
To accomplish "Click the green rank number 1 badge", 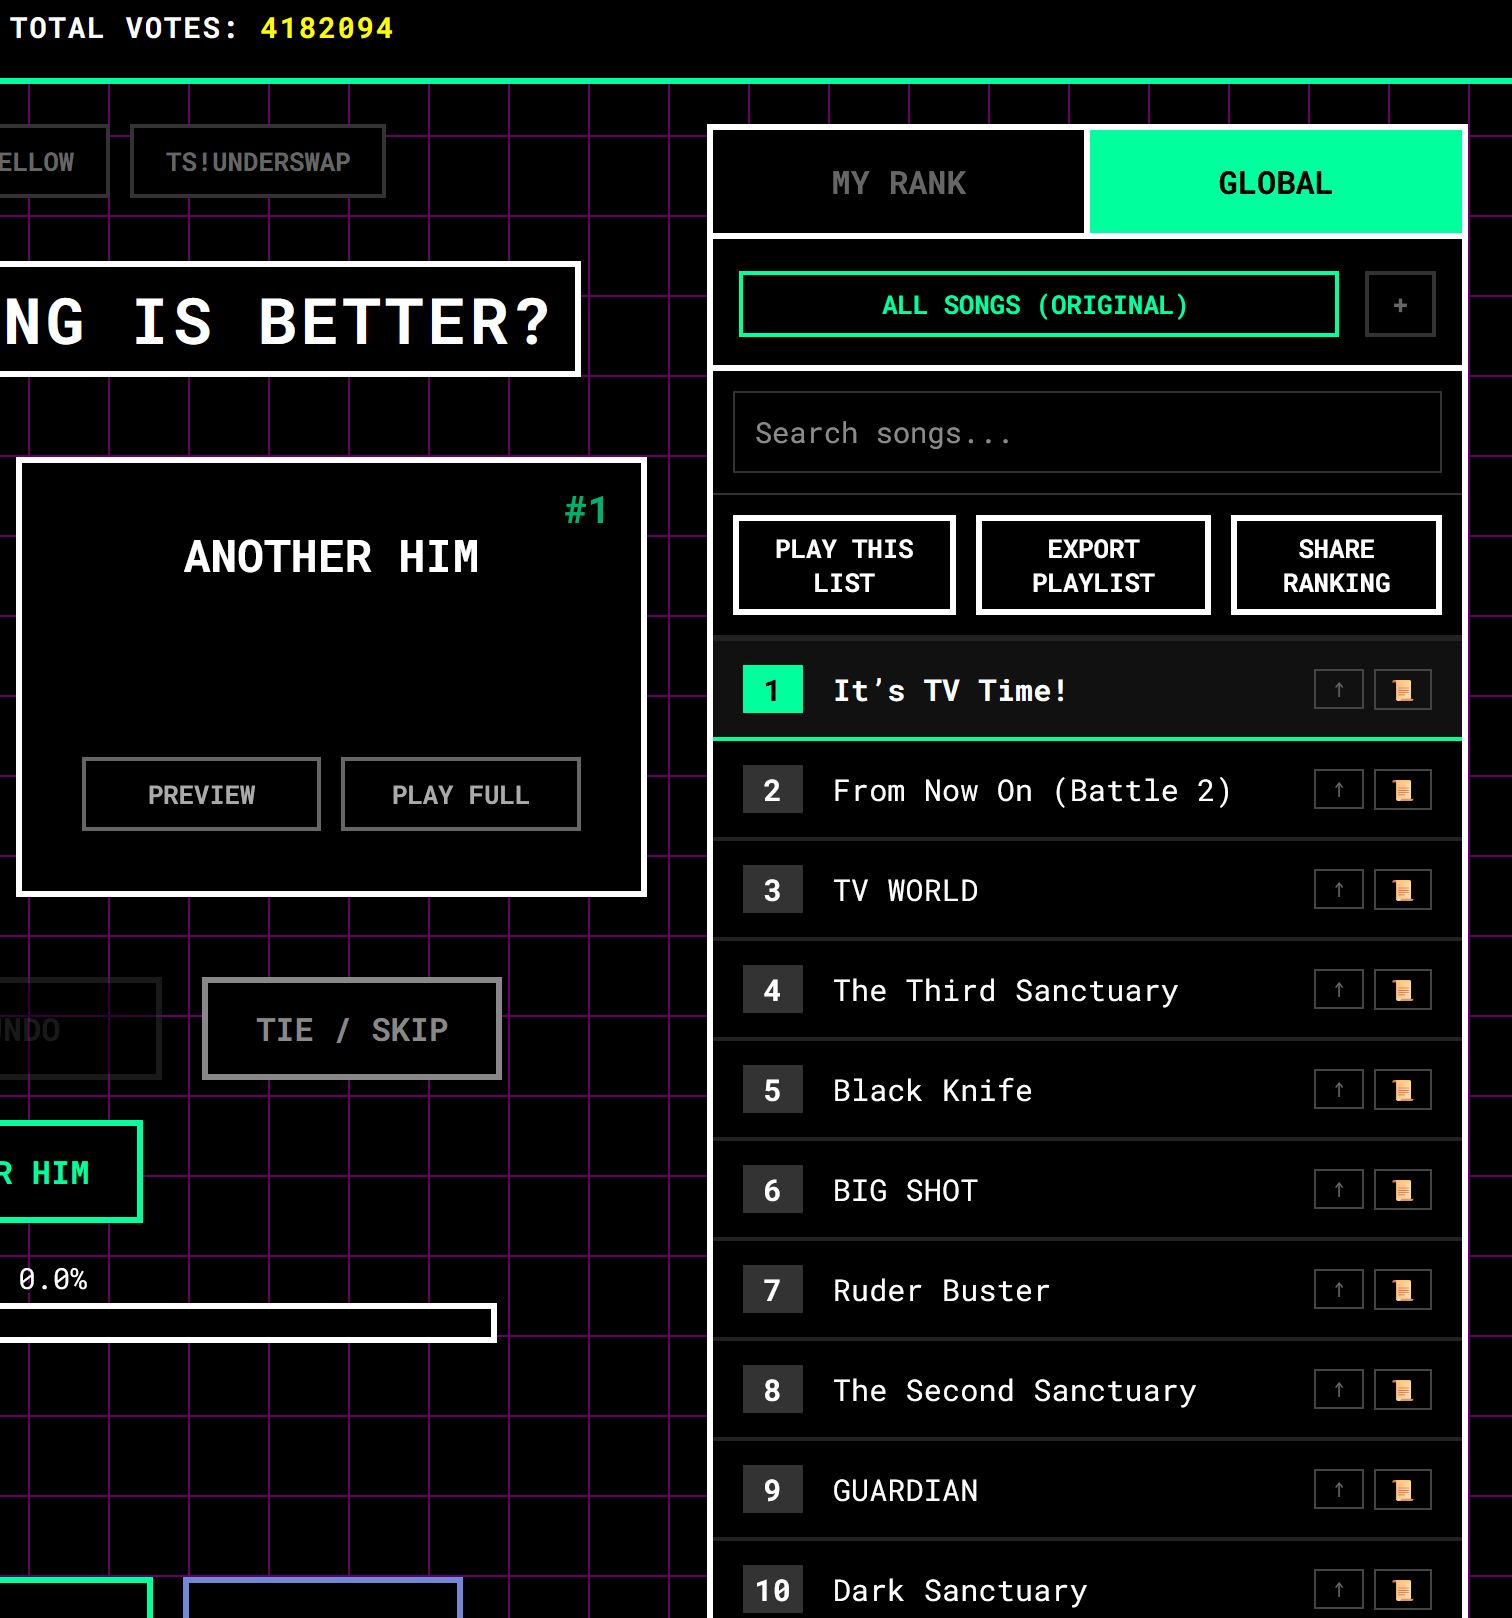I will point(772,689).
